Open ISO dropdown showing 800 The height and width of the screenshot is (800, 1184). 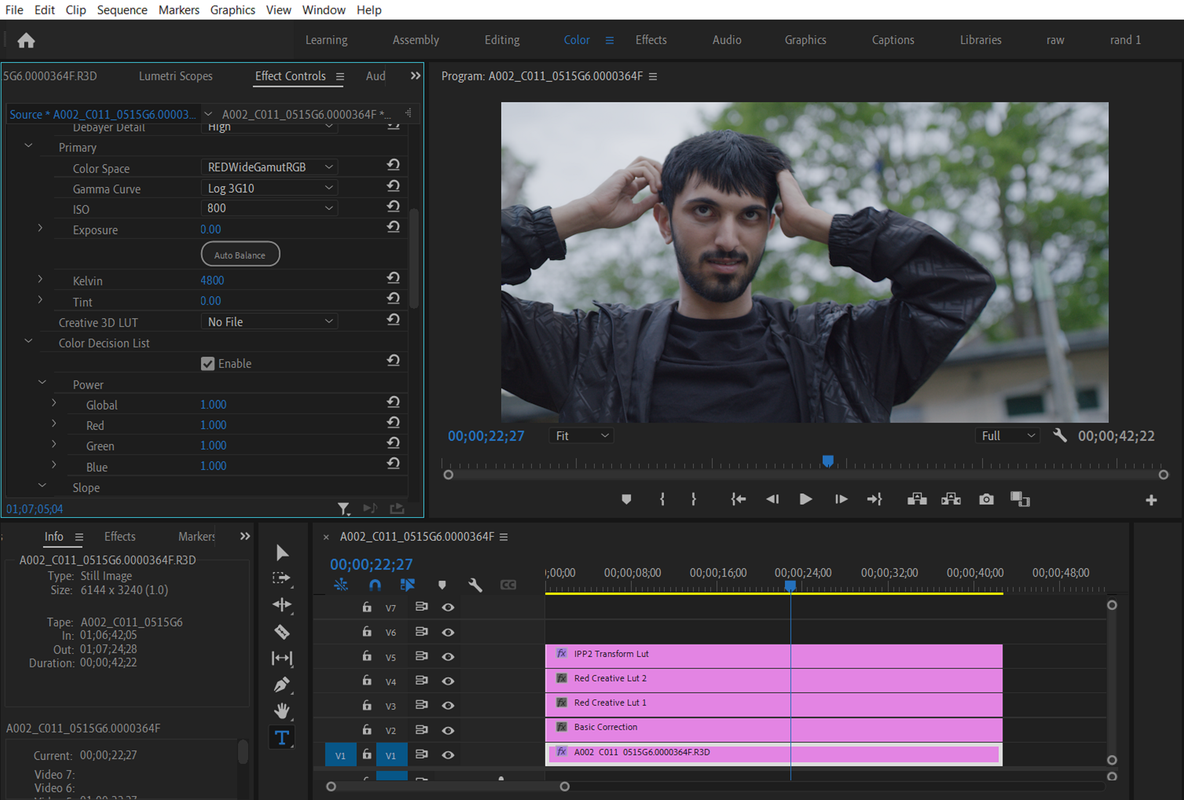(x=269, y=208)
